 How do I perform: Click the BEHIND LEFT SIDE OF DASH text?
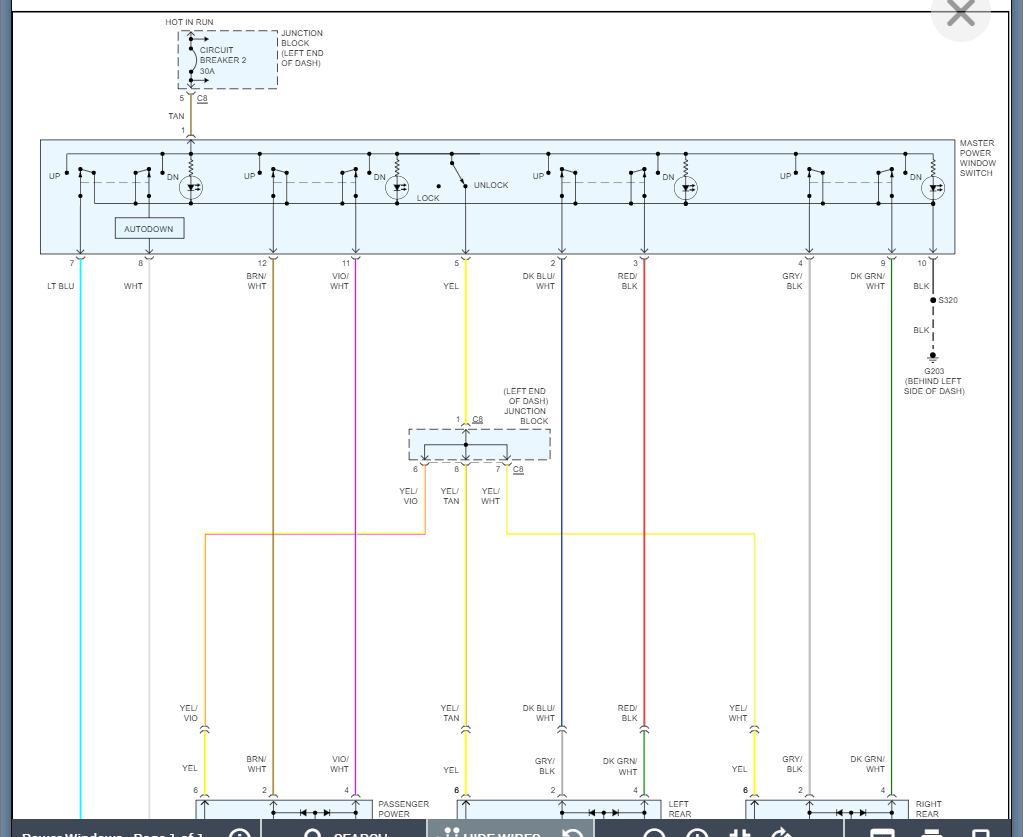[934, 386]
